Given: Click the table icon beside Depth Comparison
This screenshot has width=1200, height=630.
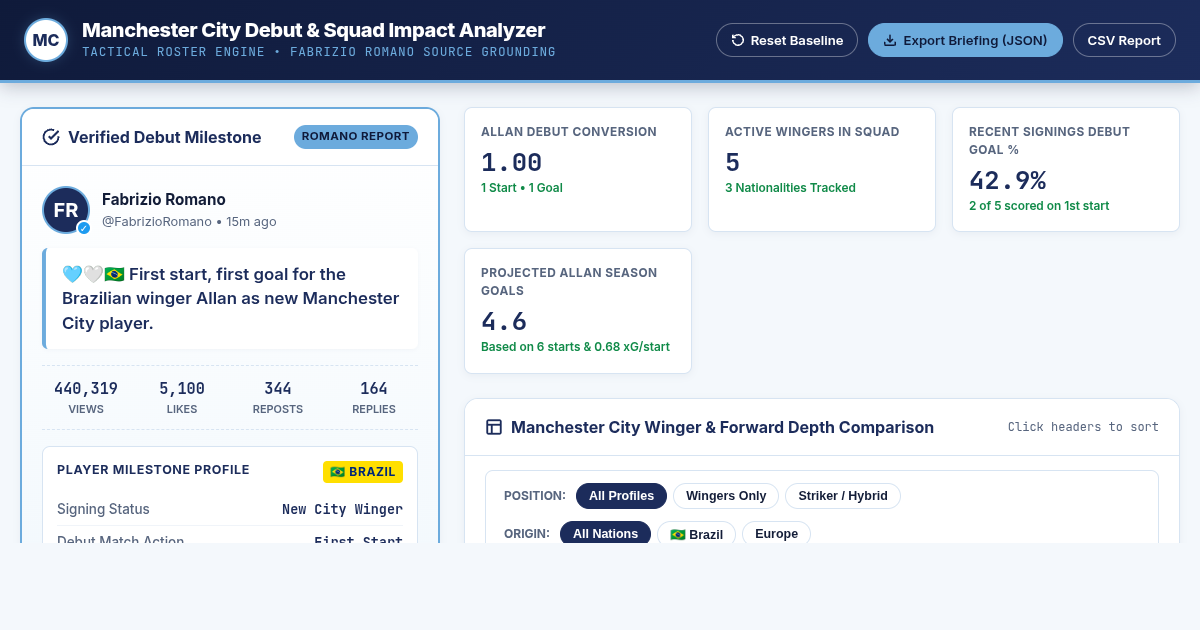Looking at the screenshot, I should click(x=494, y=427).
